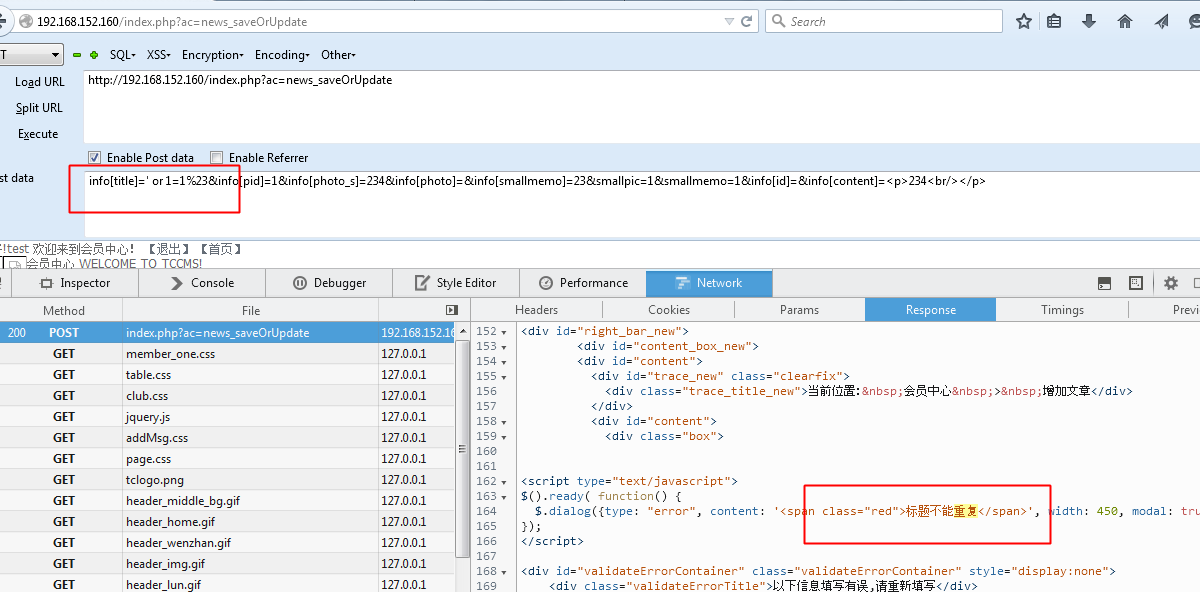Open the Encryption dropdown menu
Screen dimensions: 1200x592
point(214,55)
